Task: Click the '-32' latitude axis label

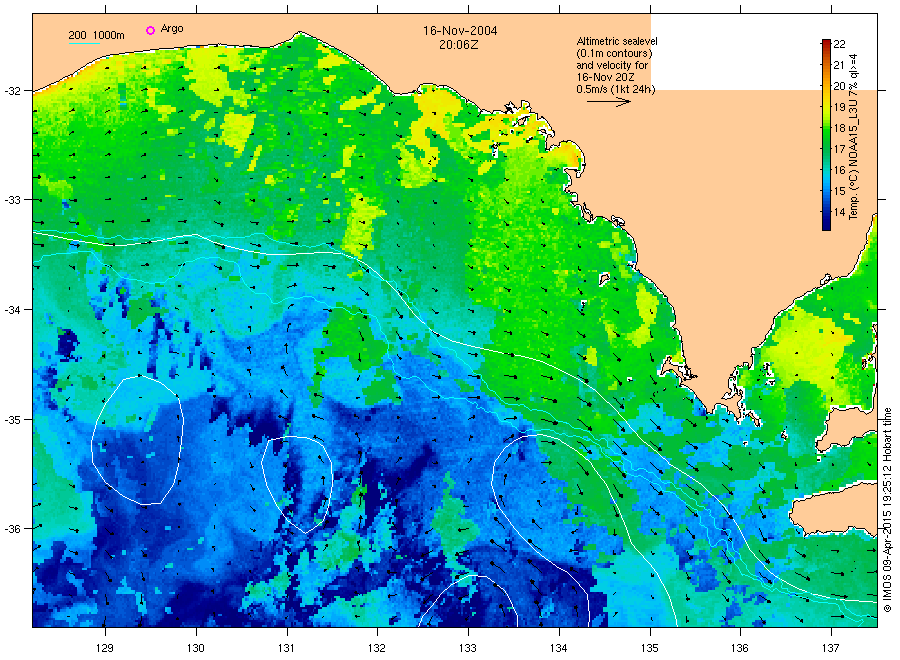Action: [x=13, y=91]
